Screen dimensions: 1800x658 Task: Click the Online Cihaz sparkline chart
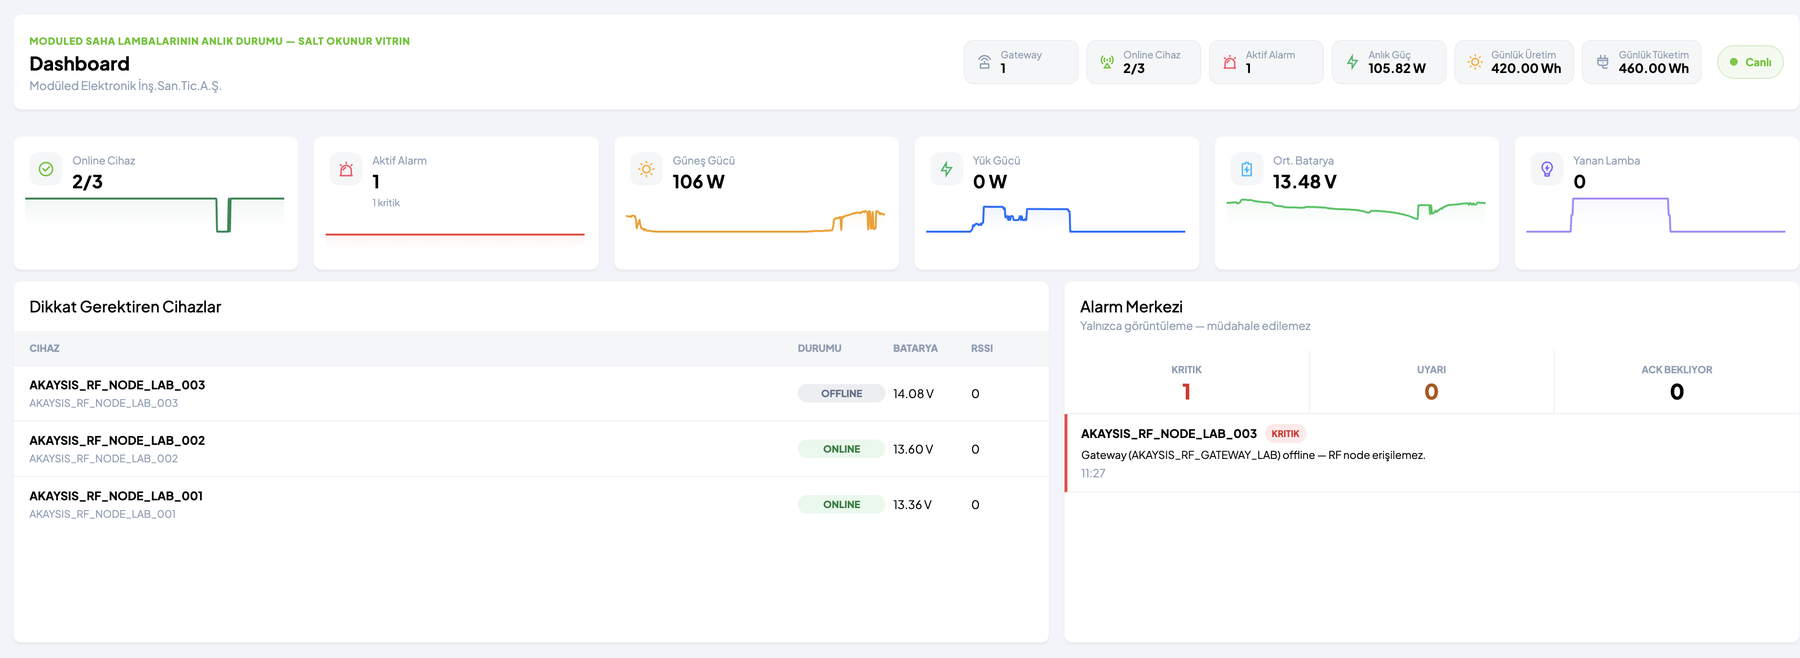(155, 214)
